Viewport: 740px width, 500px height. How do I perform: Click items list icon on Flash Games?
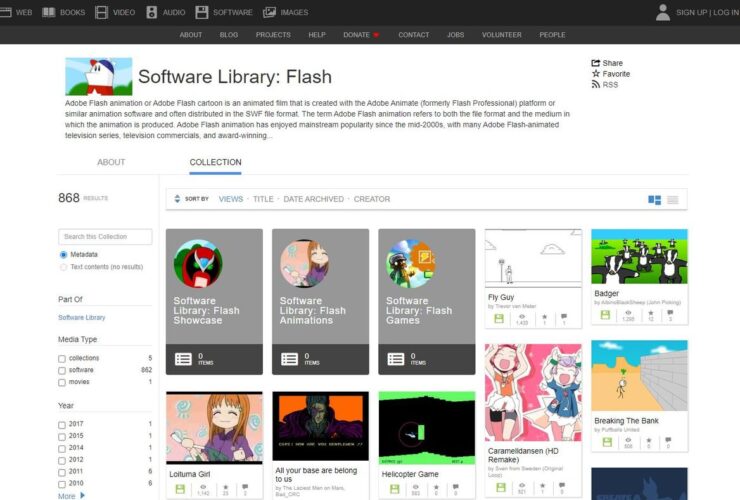pyautogui.click(x=395, y=359)
